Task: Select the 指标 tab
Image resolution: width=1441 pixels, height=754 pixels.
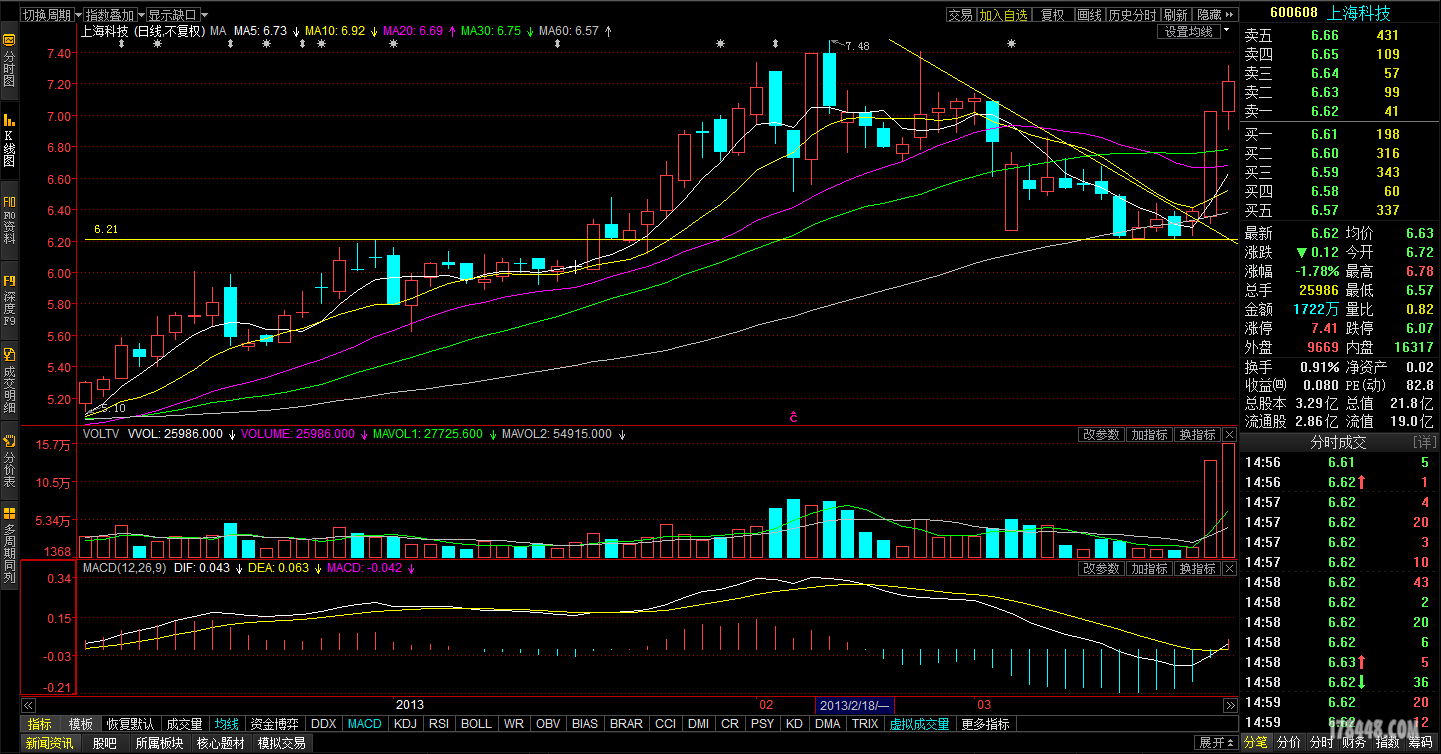Action: [x=39, y=724]
